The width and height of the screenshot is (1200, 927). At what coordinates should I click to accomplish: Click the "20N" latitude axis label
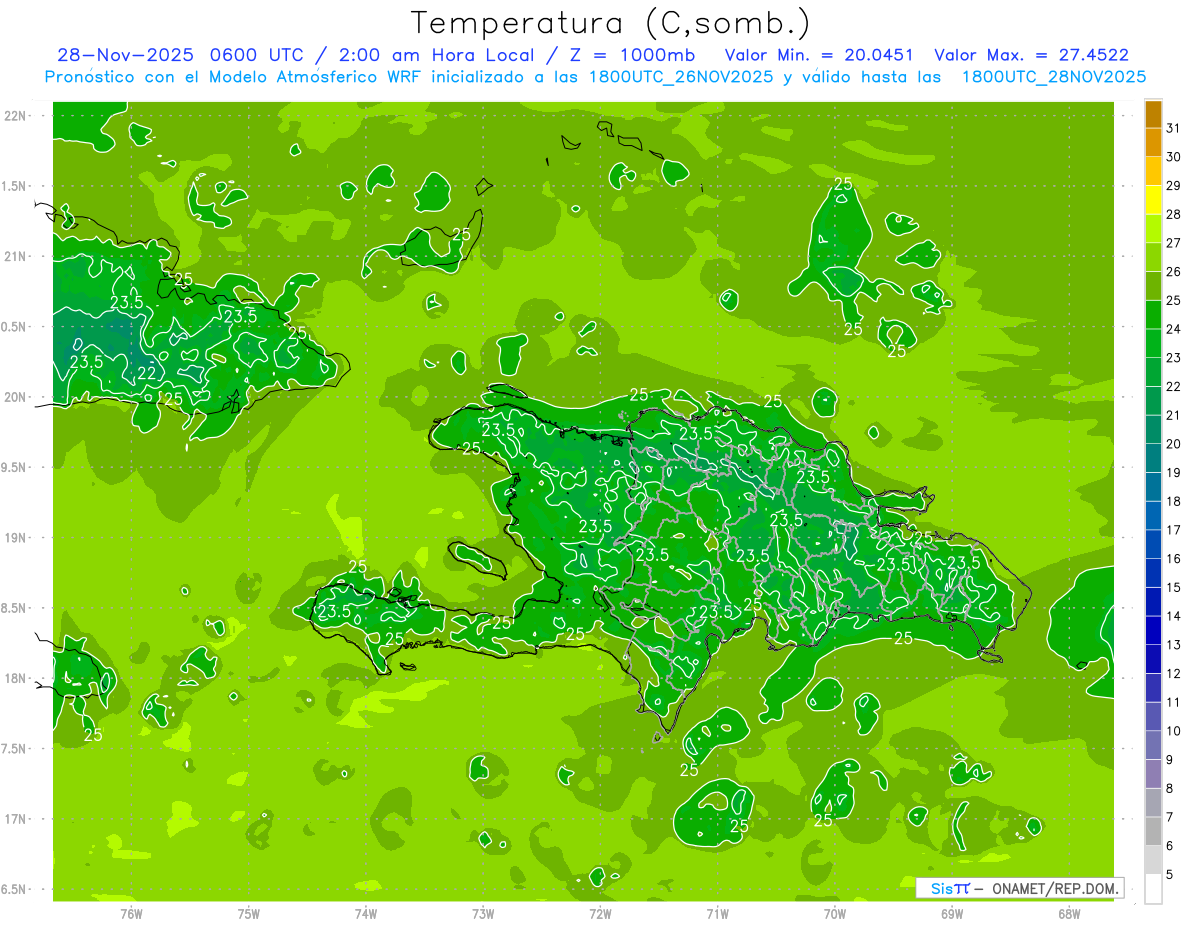coord(15,397)
